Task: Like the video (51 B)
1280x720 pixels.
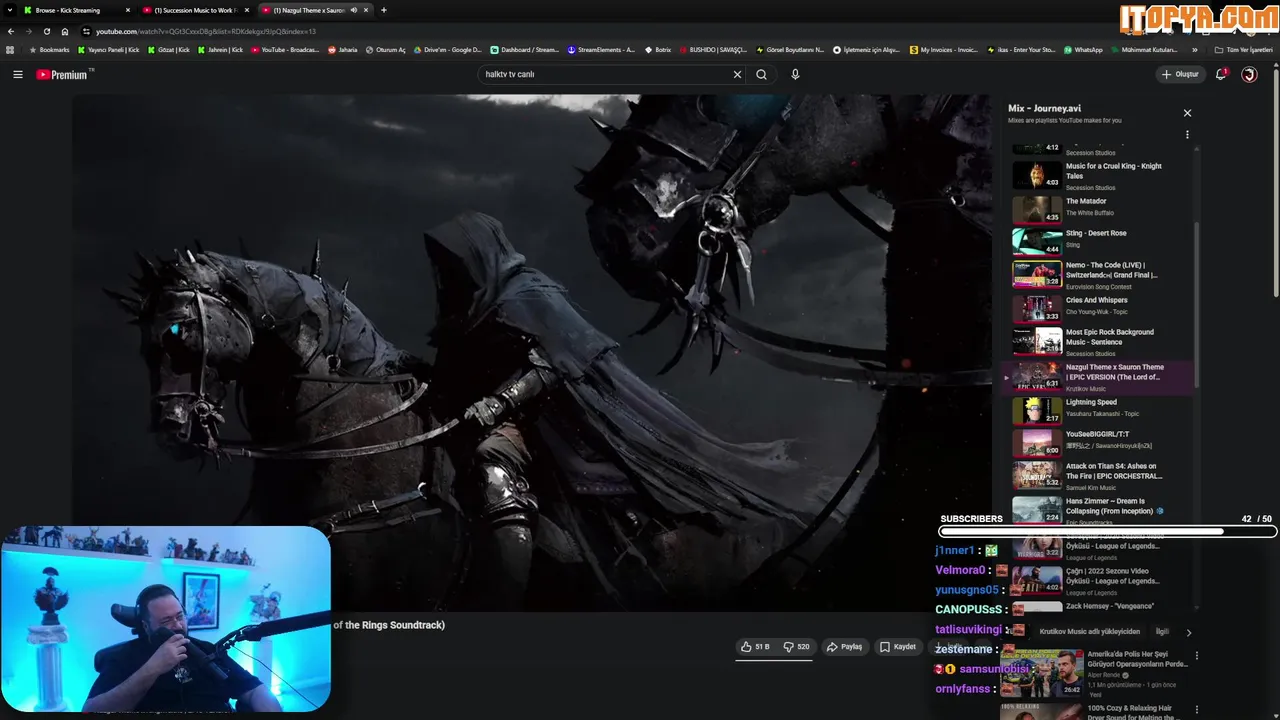Action: (x=755, y=647)
